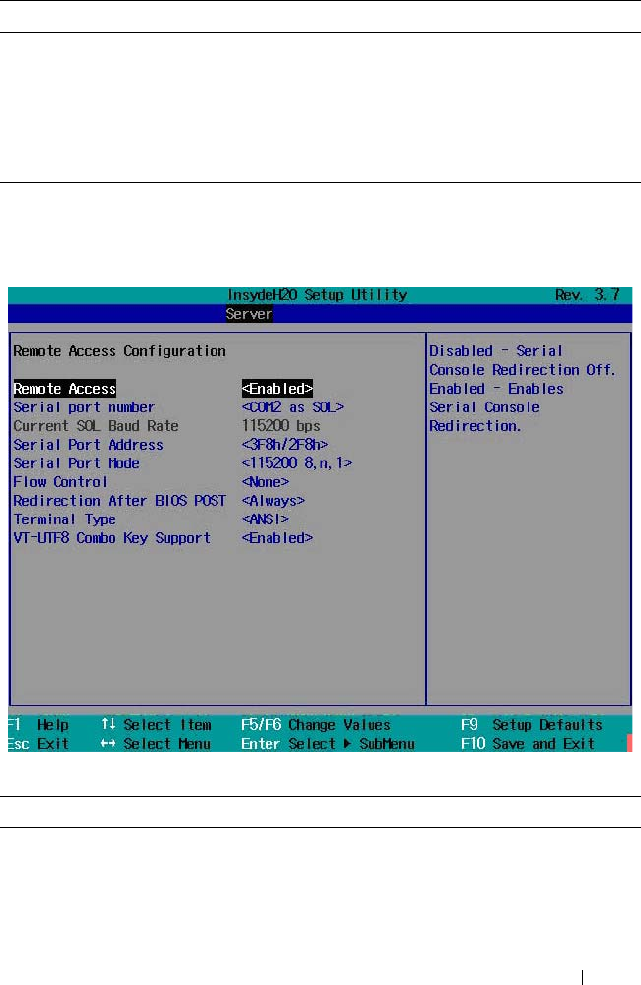Click the F5/F6 Change Values hint

pyautogui.click(x=315, y=725)
